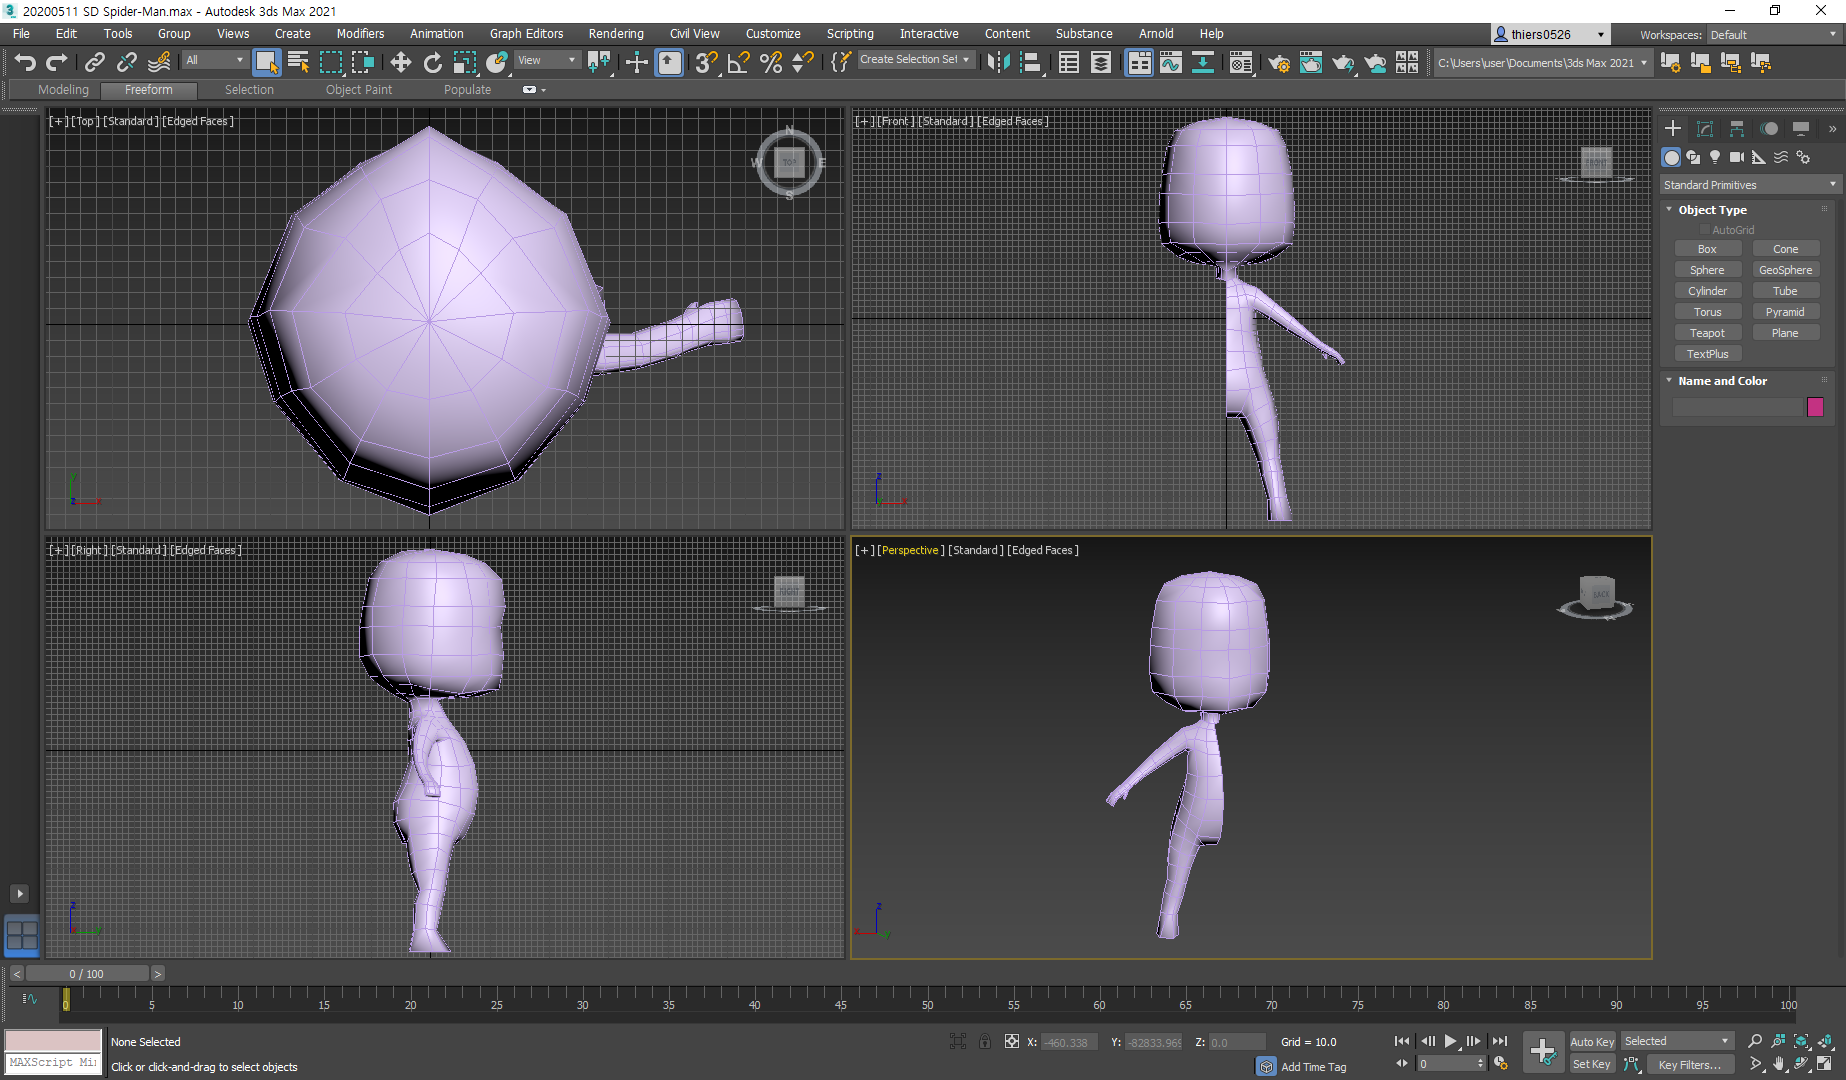Switch to the Display panel tab icon
This screenshot has height=1080, width=1846.
pyautogui.click(x=1801, y=129)
